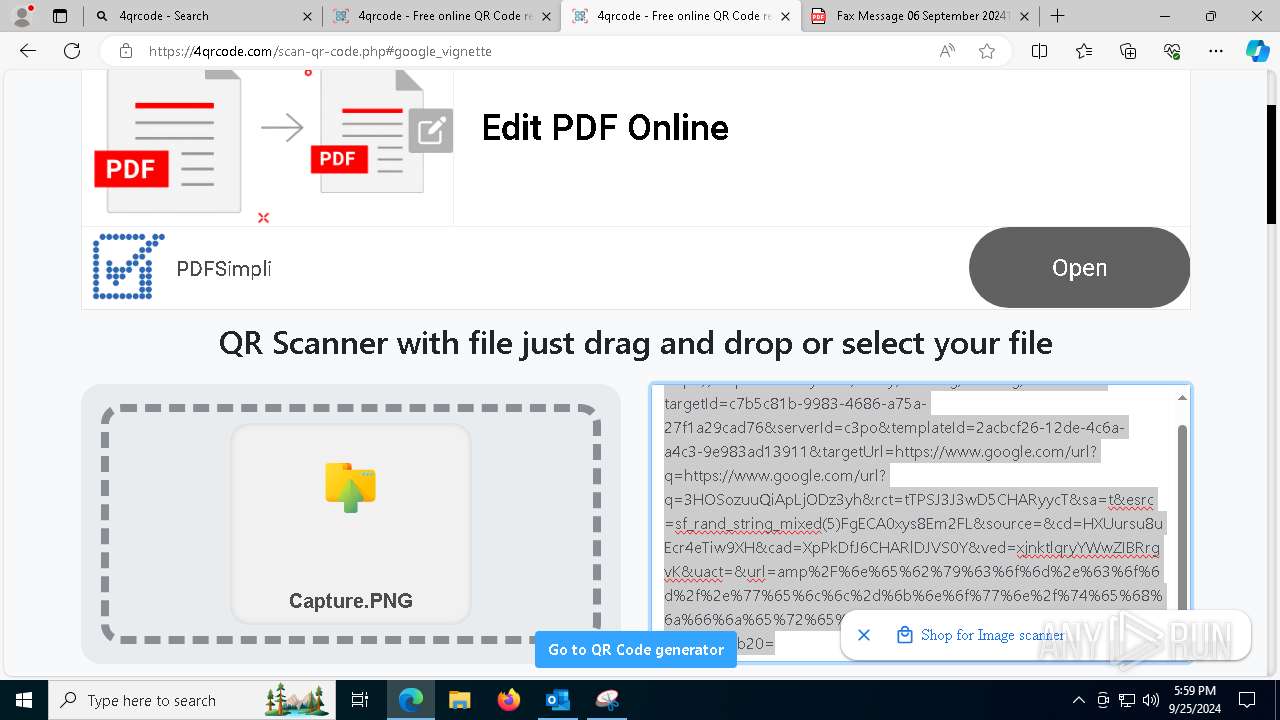Click the PDFSimpli logo
This screenshot has width=1280, height=720.
tap(128, 267)
